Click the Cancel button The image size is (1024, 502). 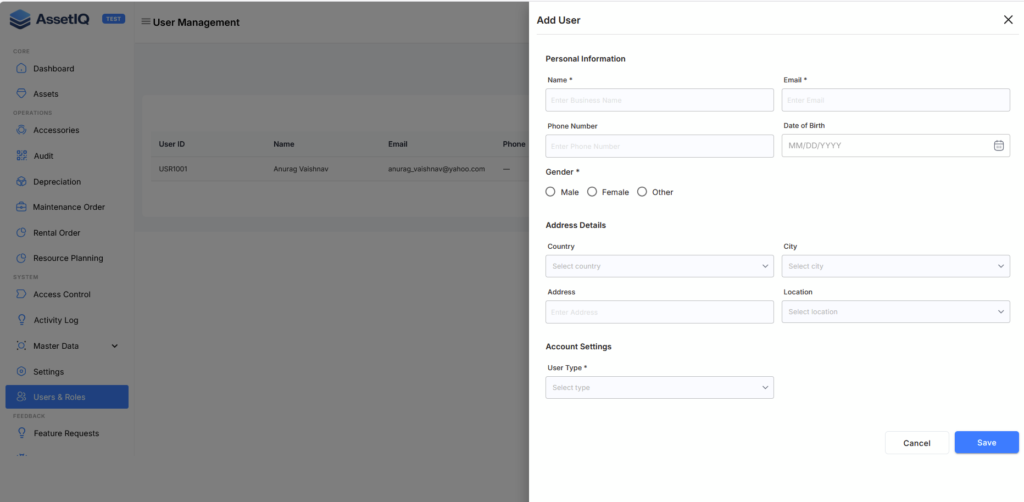pos(916,443)
